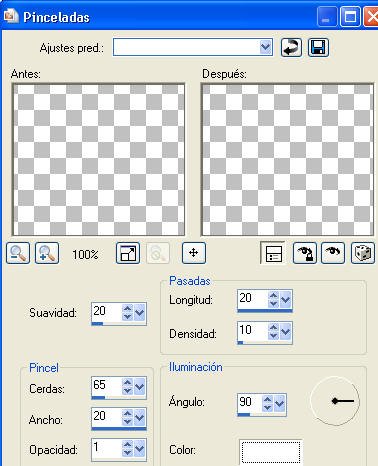Screen dimensions: 378x466
Task: Toggle auto proof eye with lock icon
Action: coord(304,253)
